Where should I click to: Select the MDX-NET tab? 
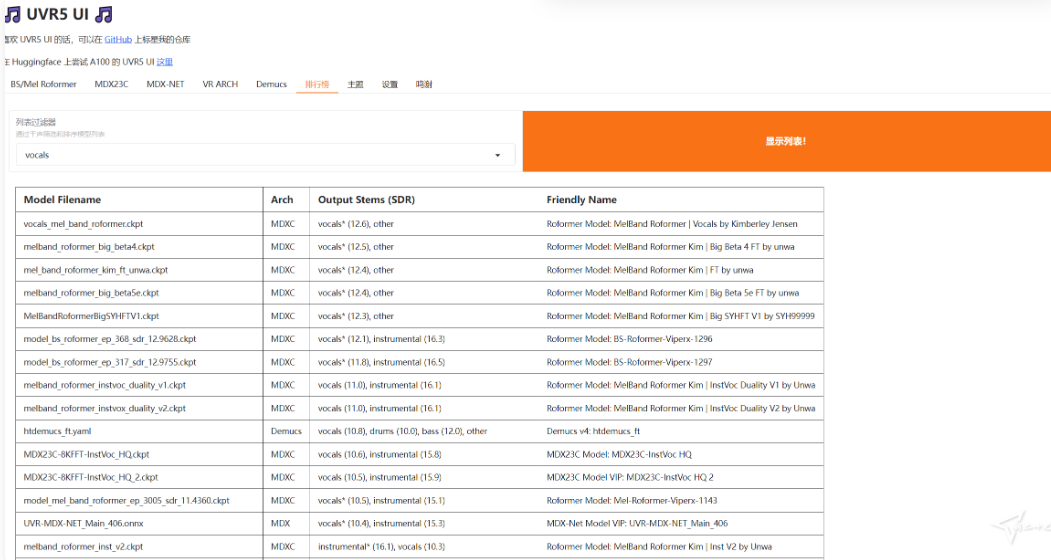click(165, 85)
